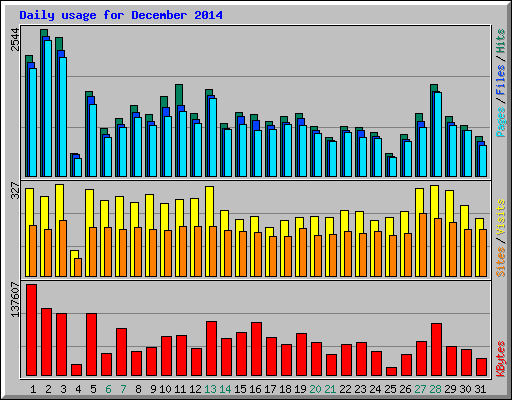Click the 2544 axis value label
512x400 pixels.
(x=15, y=40)
